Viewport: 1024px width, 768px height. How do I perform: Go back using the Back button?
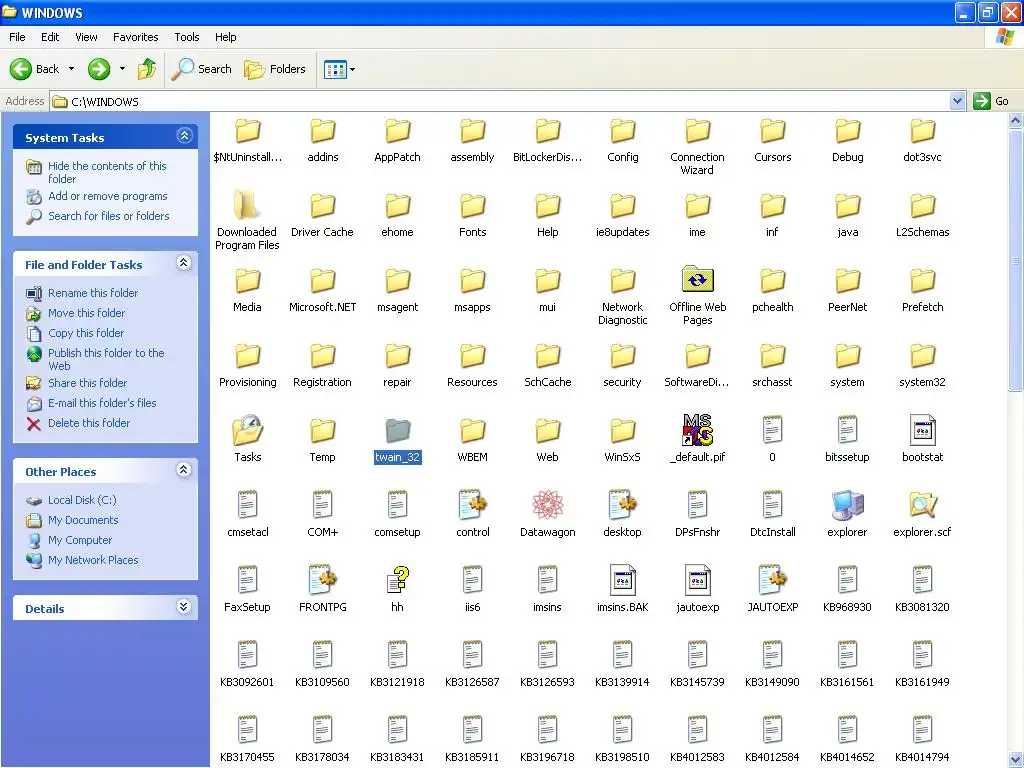point(35,69)
